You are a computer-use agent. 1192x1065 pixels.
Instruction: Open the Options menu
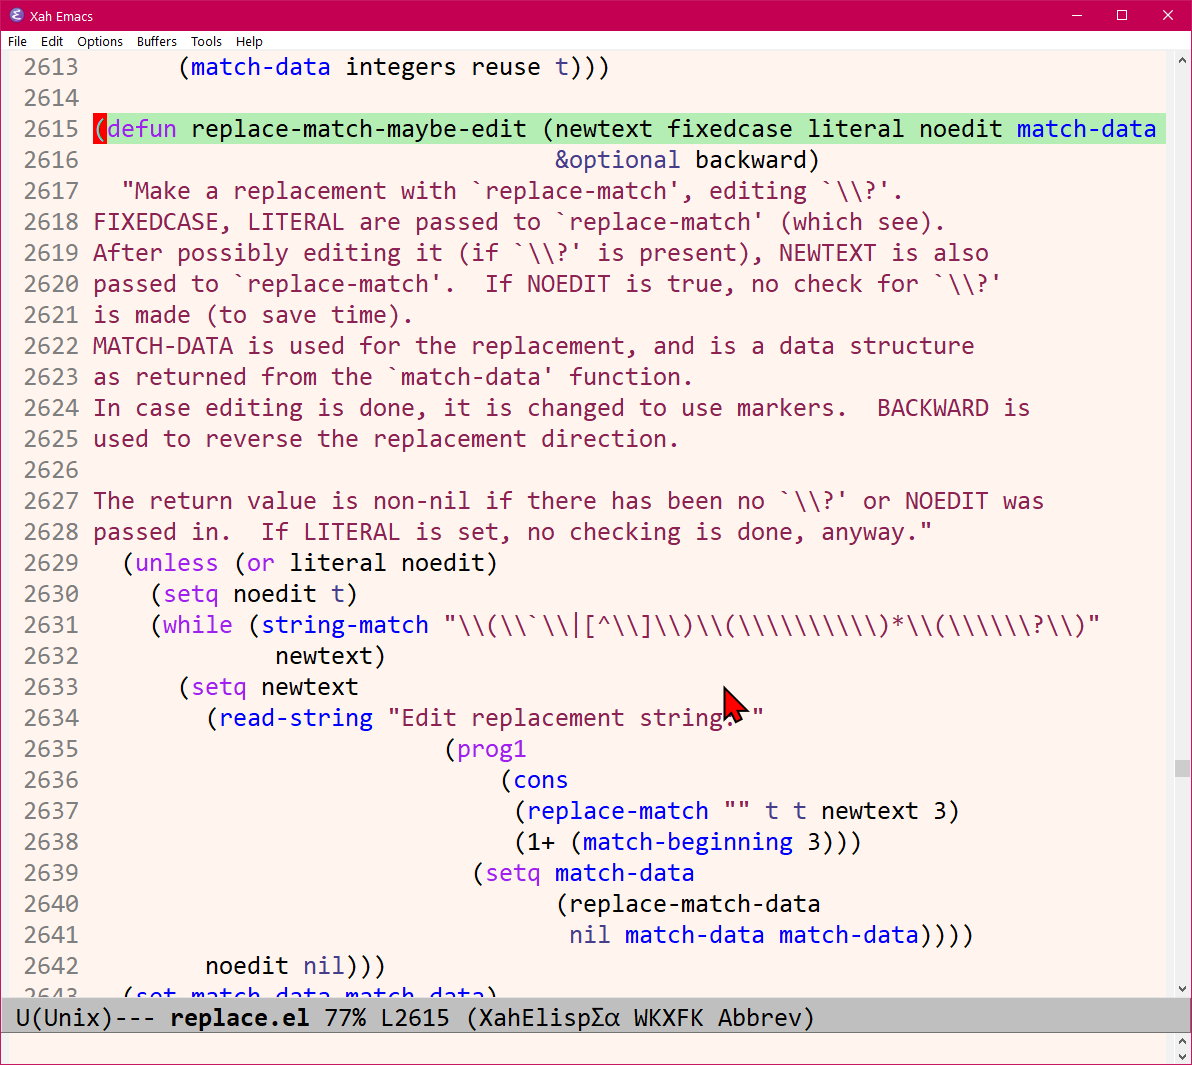(x=100, y=41)
